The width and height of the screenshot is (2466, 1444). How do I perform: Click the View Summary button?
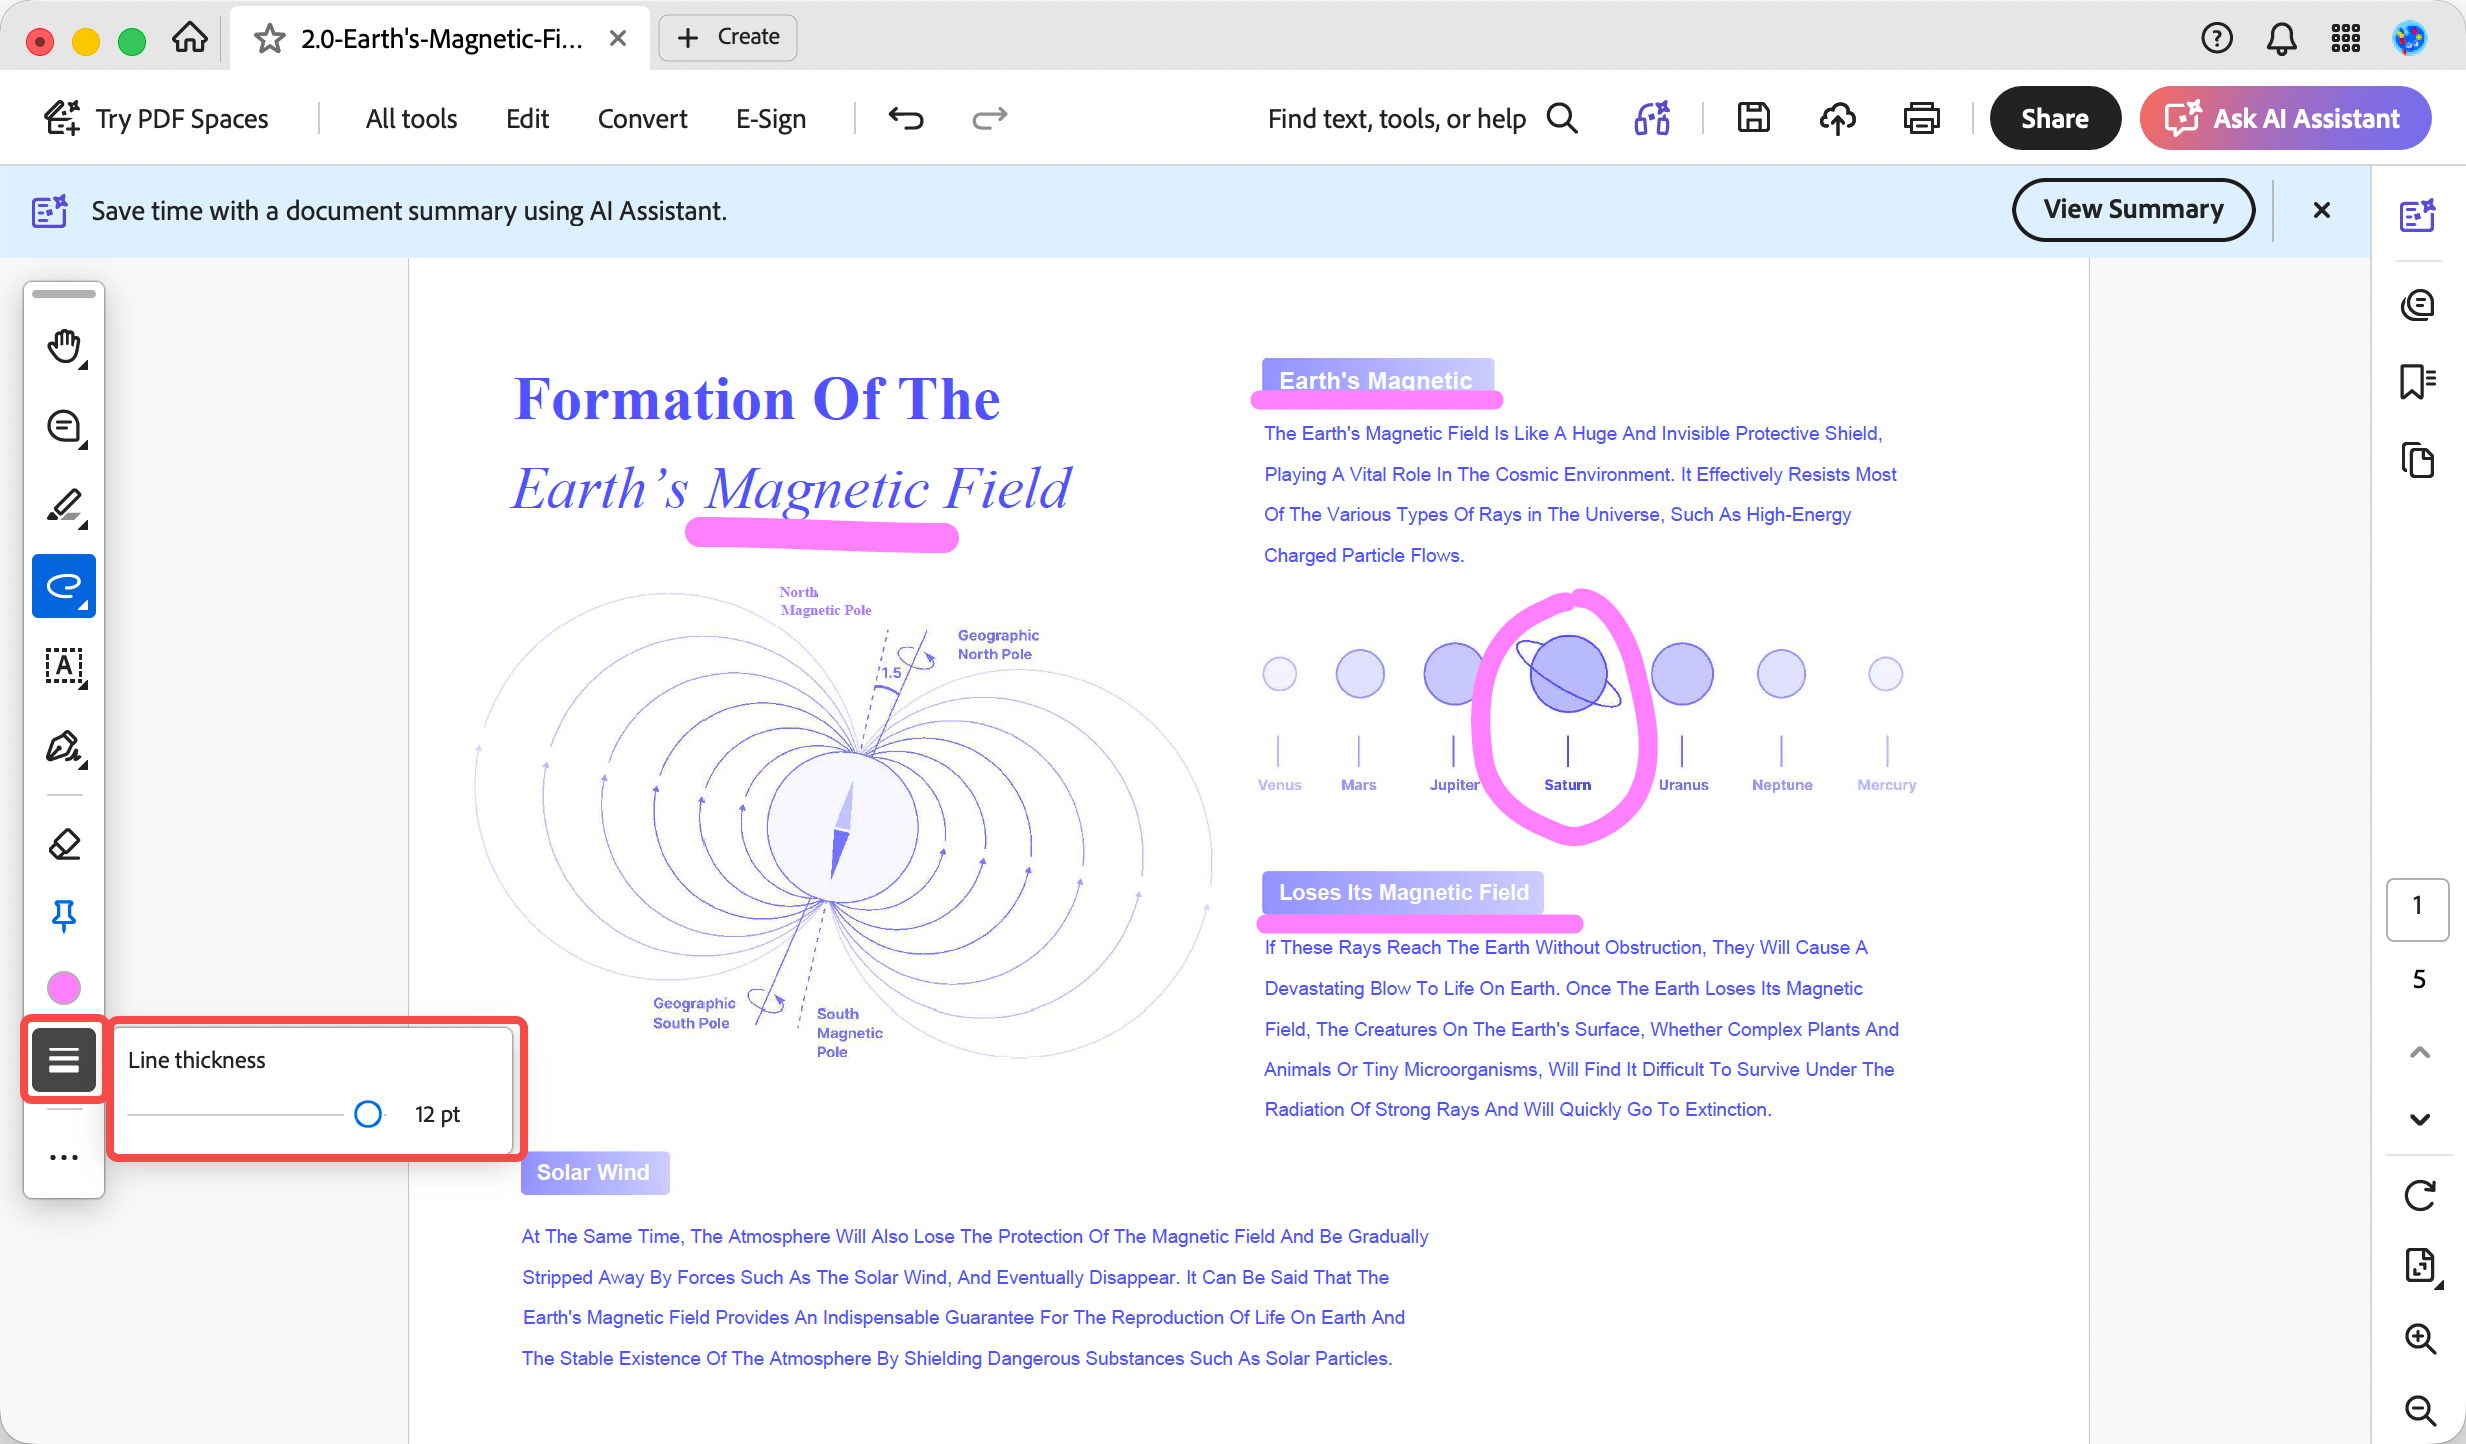(2133, 209)
